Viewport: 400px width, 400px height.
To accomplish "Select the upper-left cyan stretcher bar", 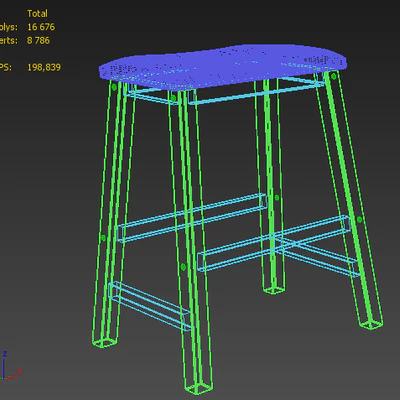I will click(x=192, y=218).
